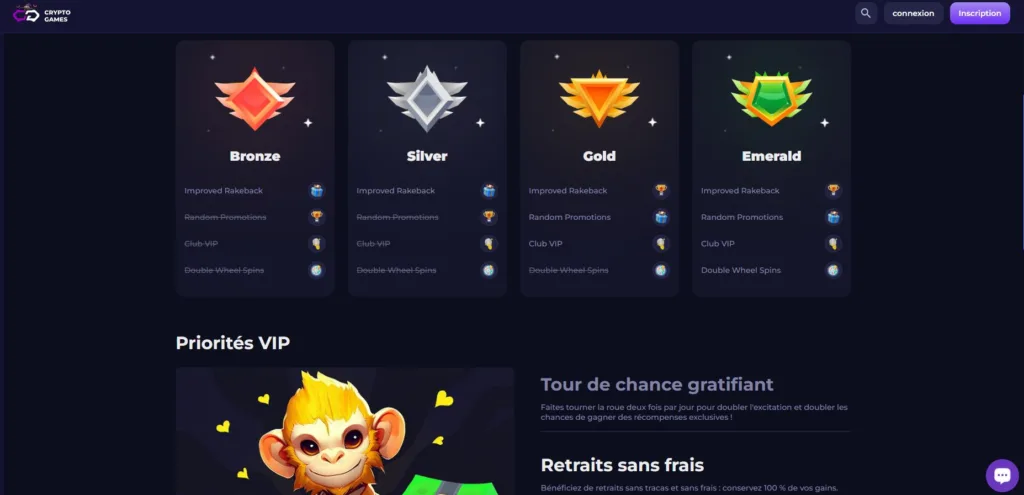The width and height of the screenshot is (1024, 495).
Task: Open the search magnifier icon
Action: [866, 13]
